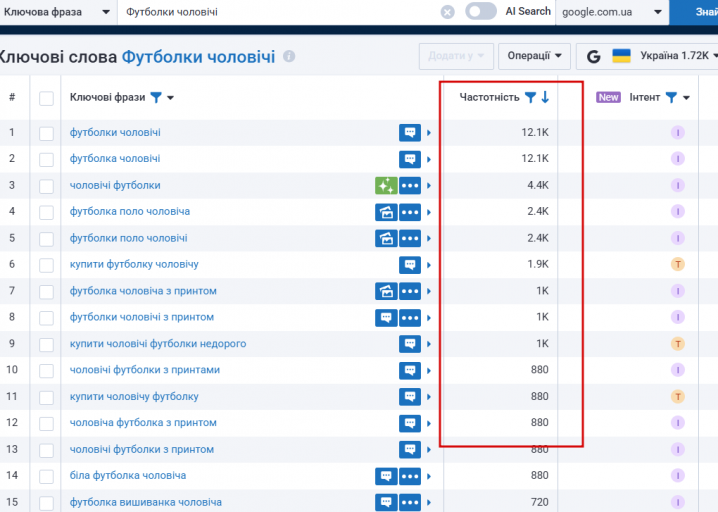Viewport: 718px width, 512px height.
Task: Click T intent badge in купити футболку чоловічу row
Action: click(678, 264)
